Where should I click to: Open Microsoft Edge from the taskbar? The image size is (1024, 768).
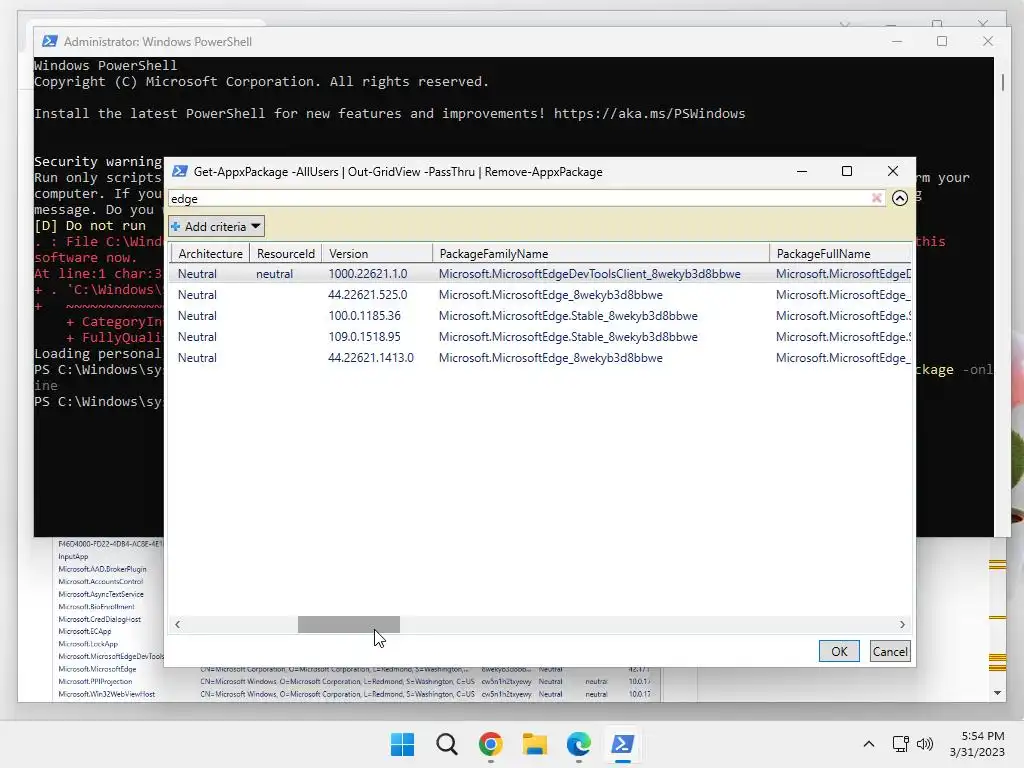click(x=579, y=744)
